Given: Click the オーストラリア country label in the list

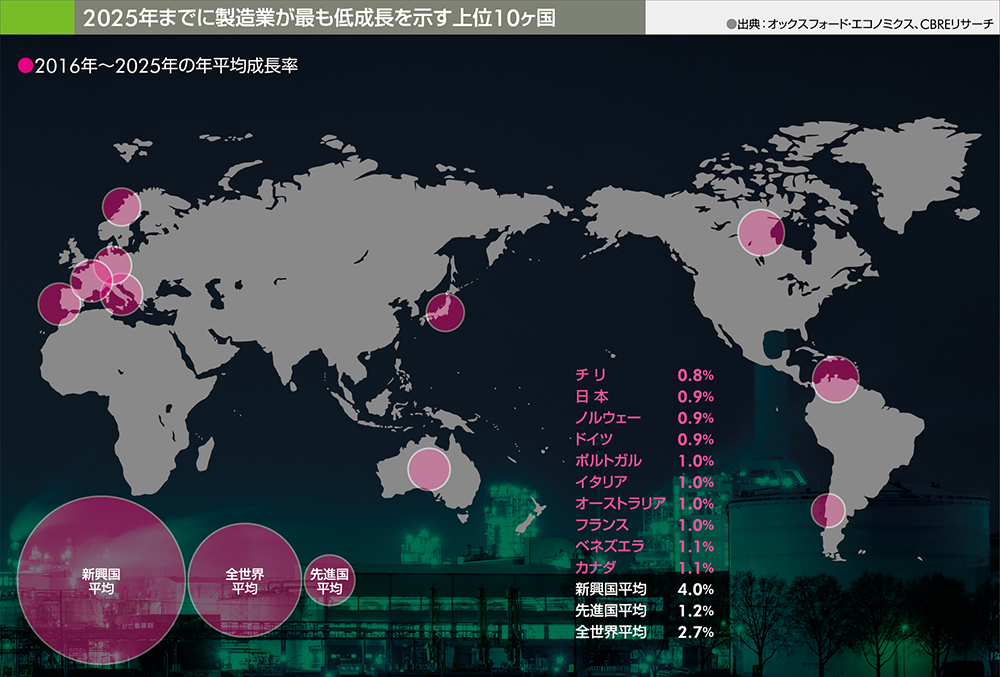Looking at the screenshot, I should [621, 504].
